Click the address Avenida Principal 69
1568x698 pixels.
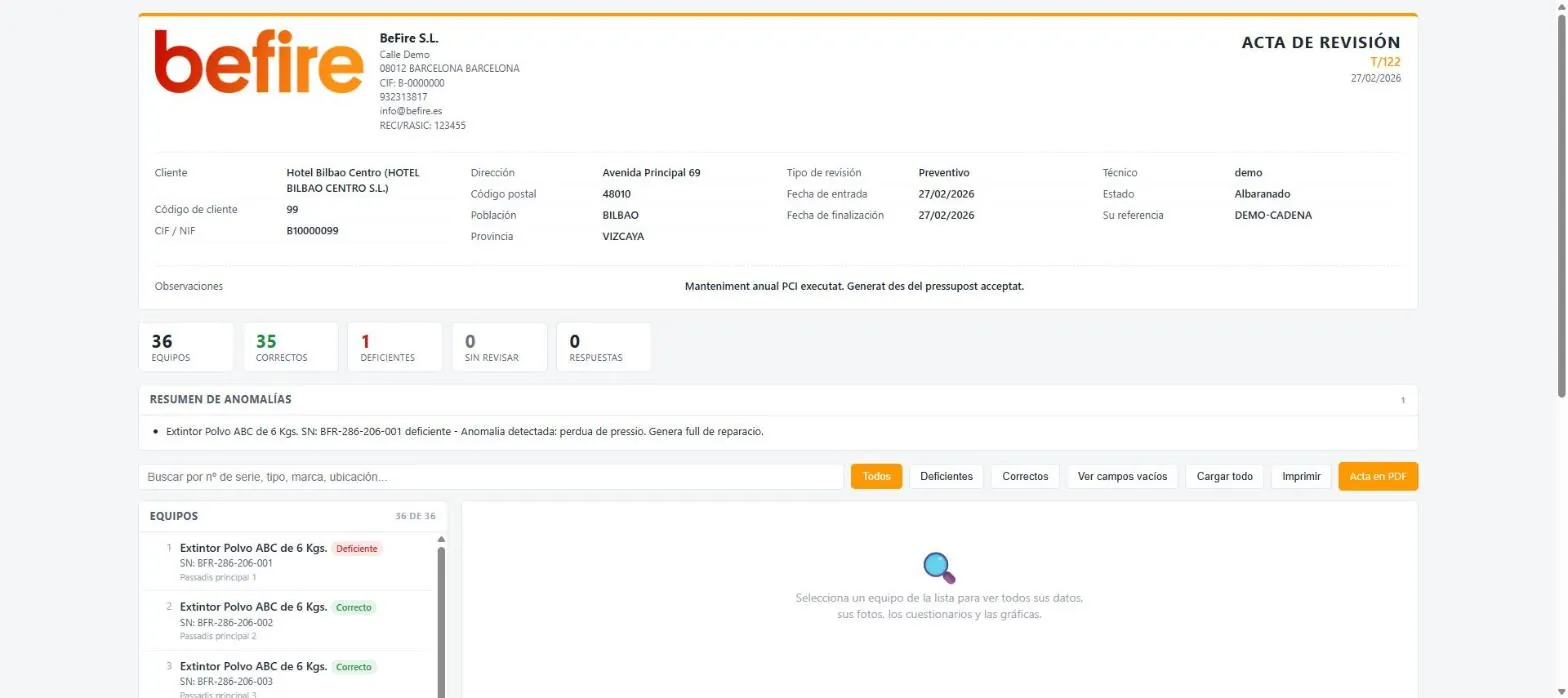tap(651, 173)
